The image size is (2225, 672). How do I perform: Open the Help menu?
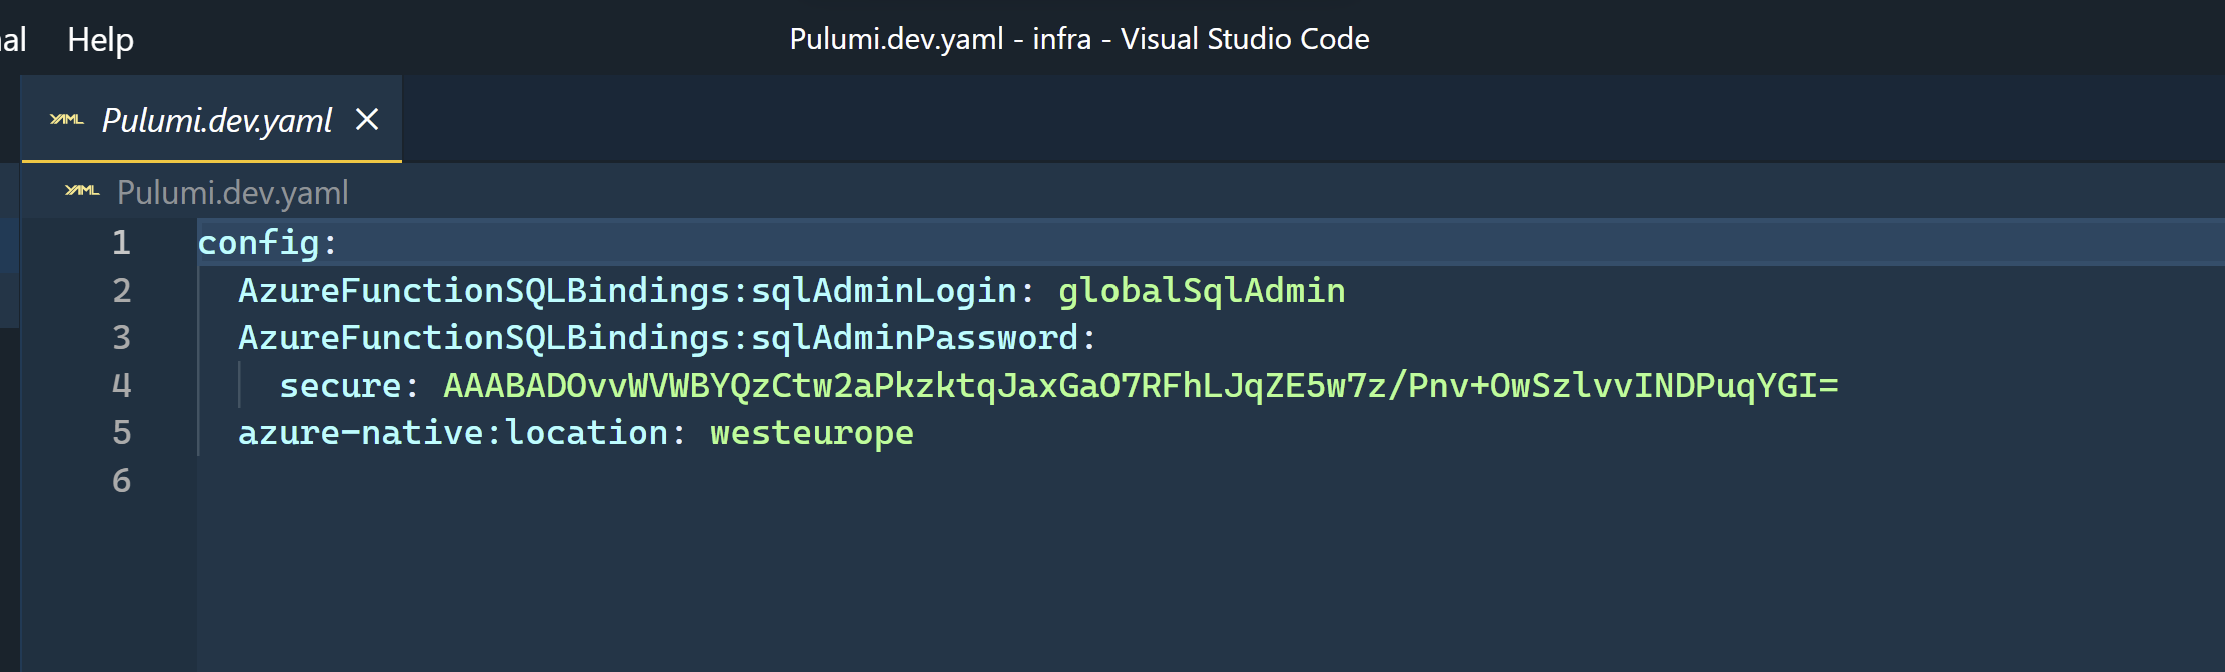[x=99, y=39]
